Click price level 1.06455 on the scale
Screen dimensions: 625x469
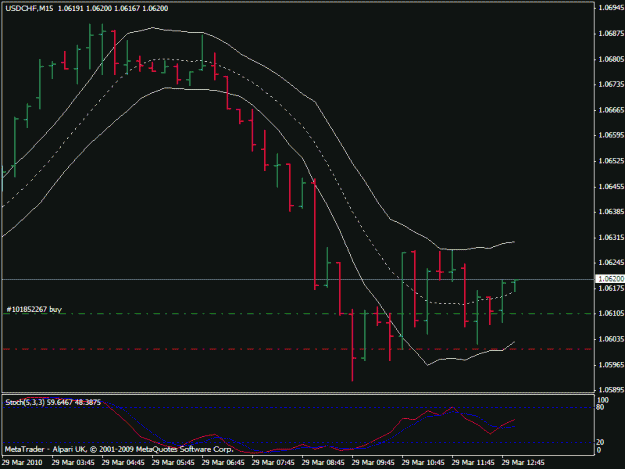pos(611,186)
